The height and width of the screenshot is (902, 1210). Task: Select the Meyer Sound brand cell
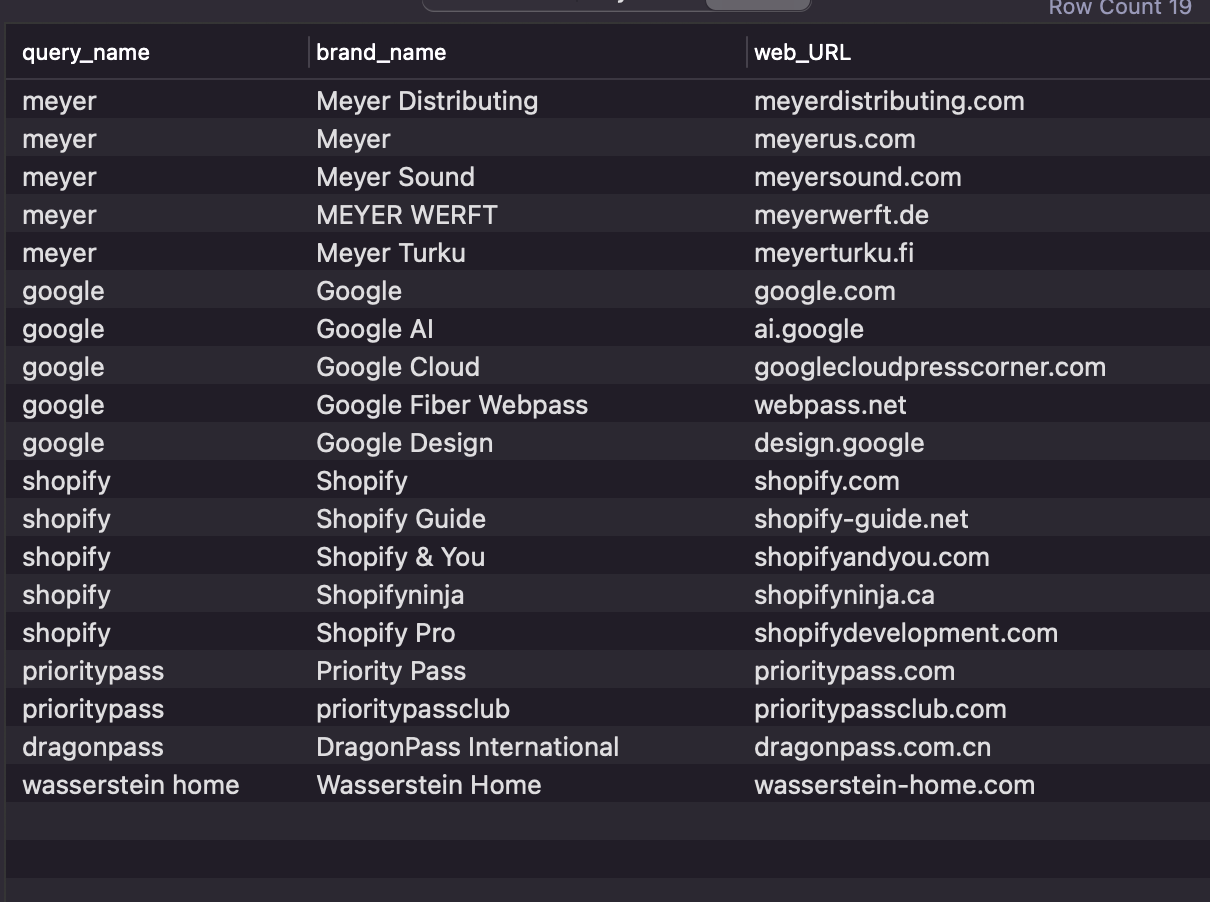[395, 177]
